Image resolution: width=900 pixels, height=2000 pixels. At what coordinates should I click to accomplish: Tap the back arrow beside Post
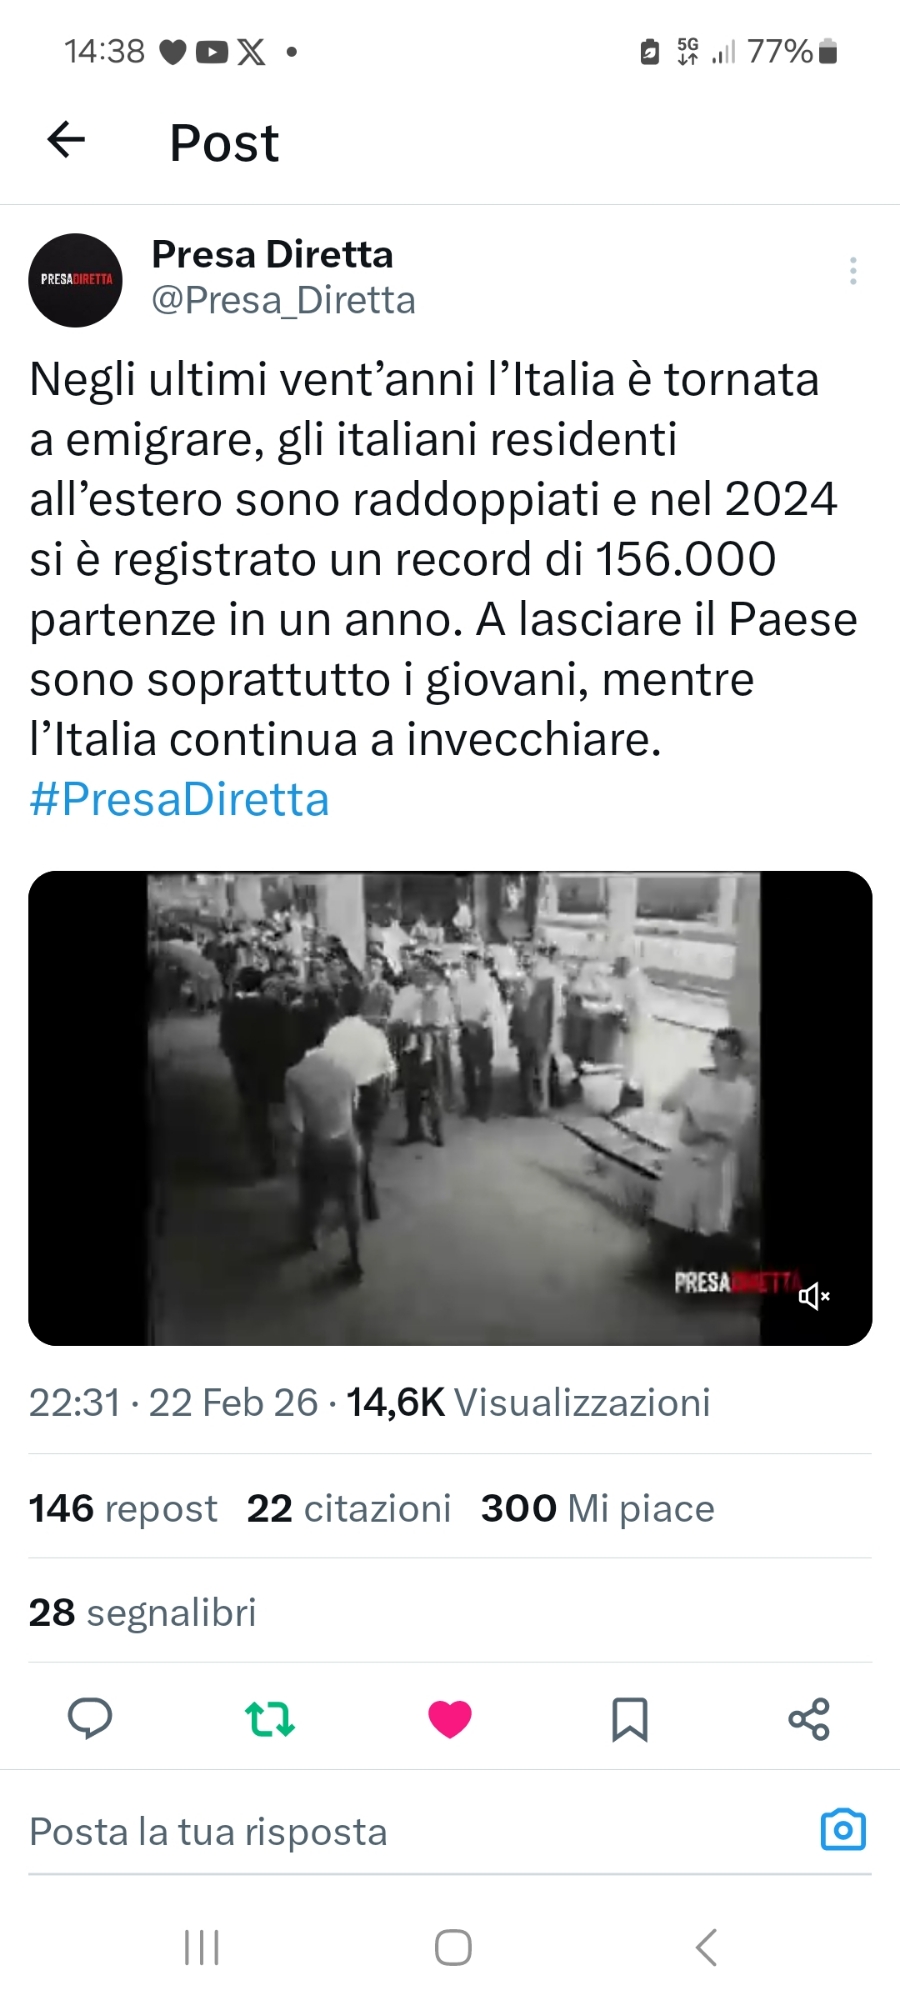click(x=66, y=140)
